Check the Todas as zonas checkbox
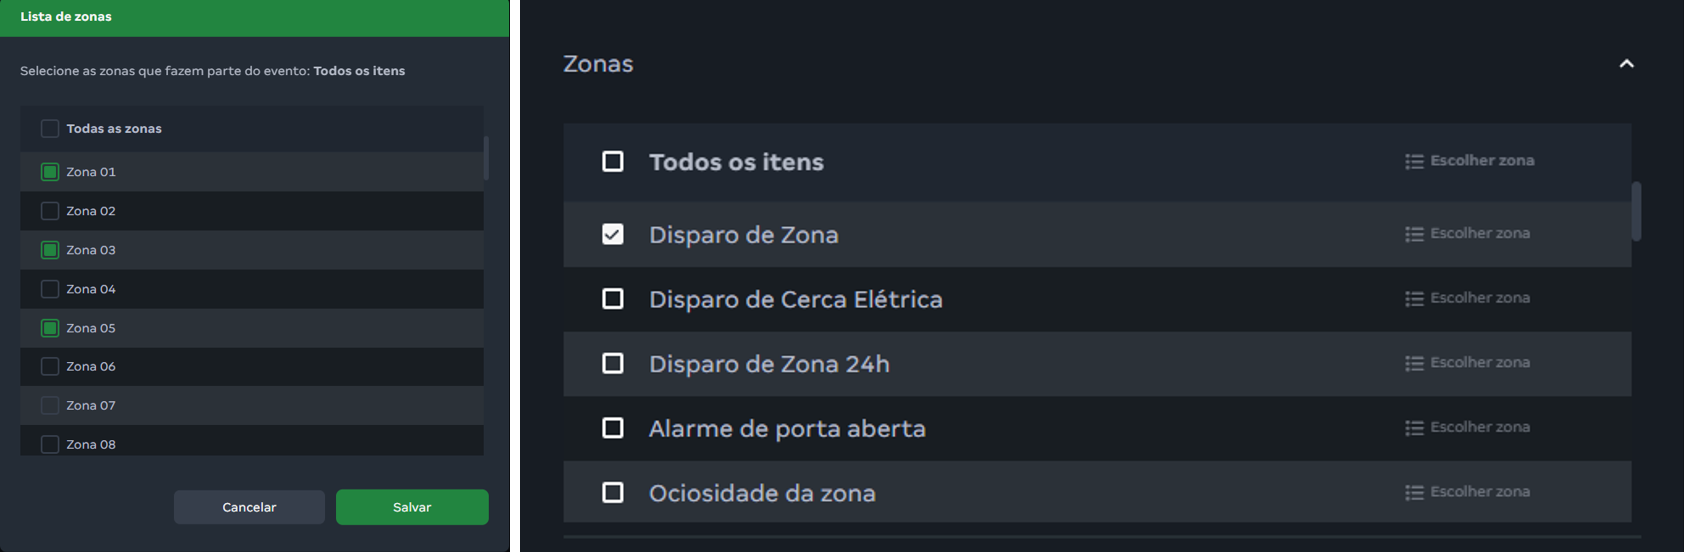This screenshot has width=1684, height=552. (x=50, y=129)
